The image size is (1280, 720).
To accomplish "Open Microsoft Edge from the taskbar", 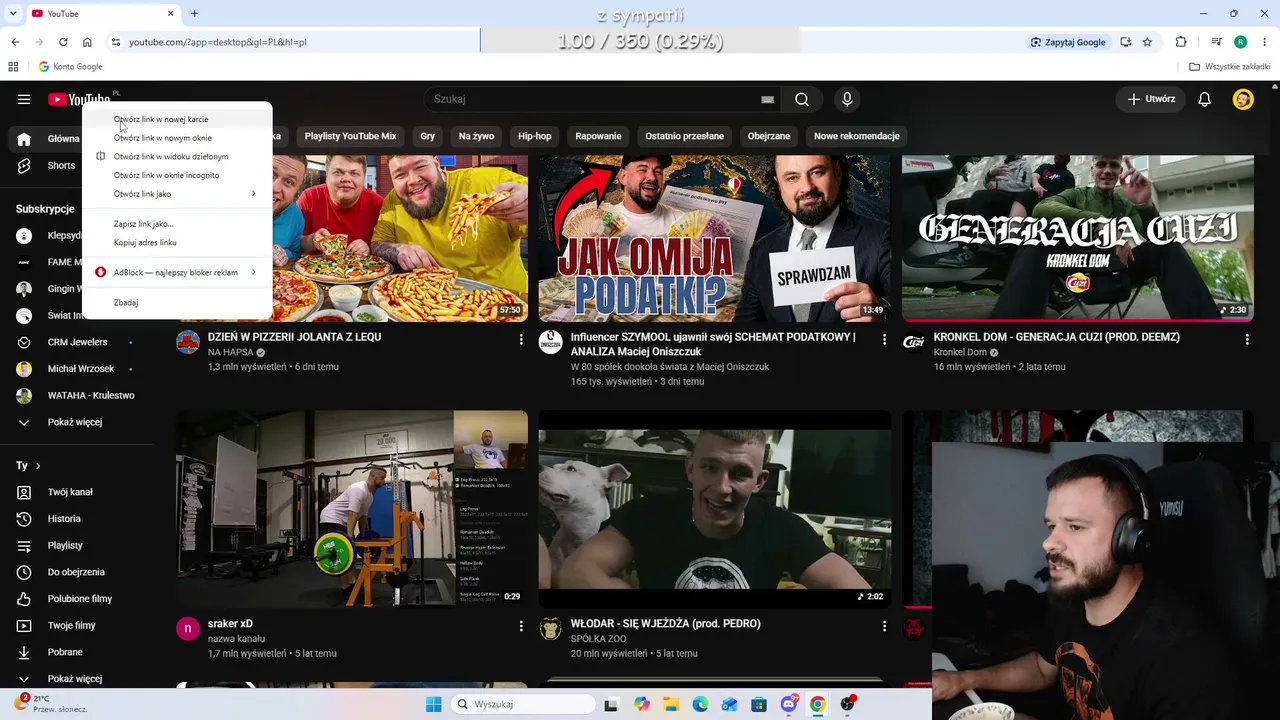I will click(700, 704).
